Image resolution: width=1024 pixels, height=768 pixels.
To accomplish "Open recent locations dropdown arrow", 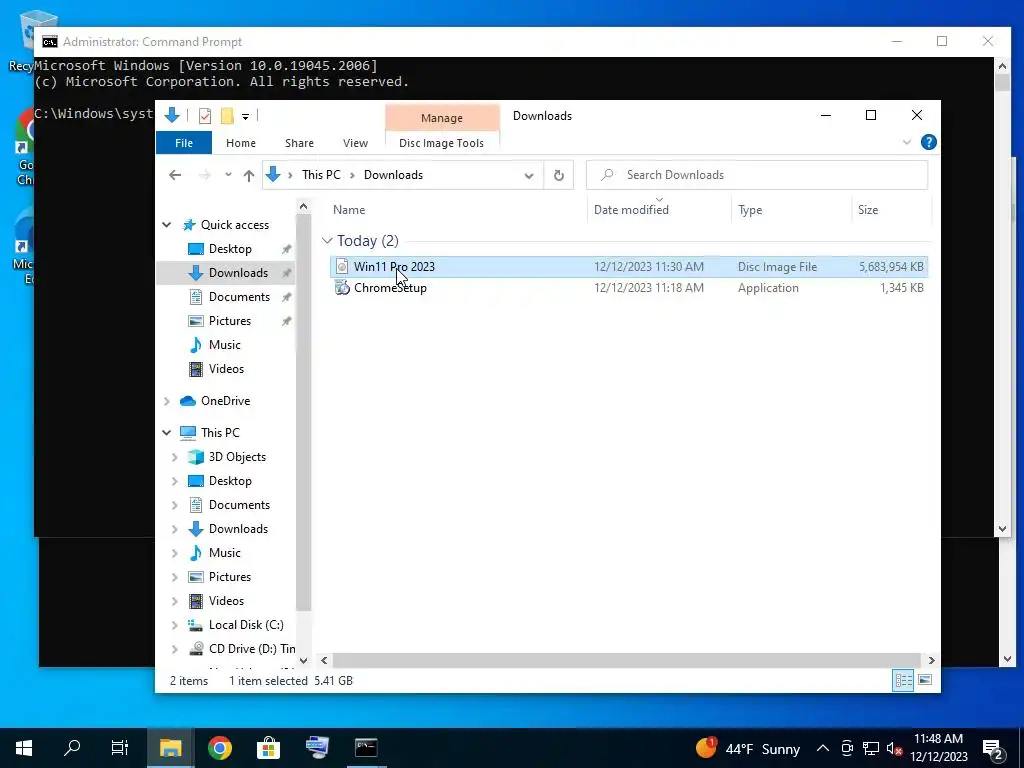I will 228,175.
